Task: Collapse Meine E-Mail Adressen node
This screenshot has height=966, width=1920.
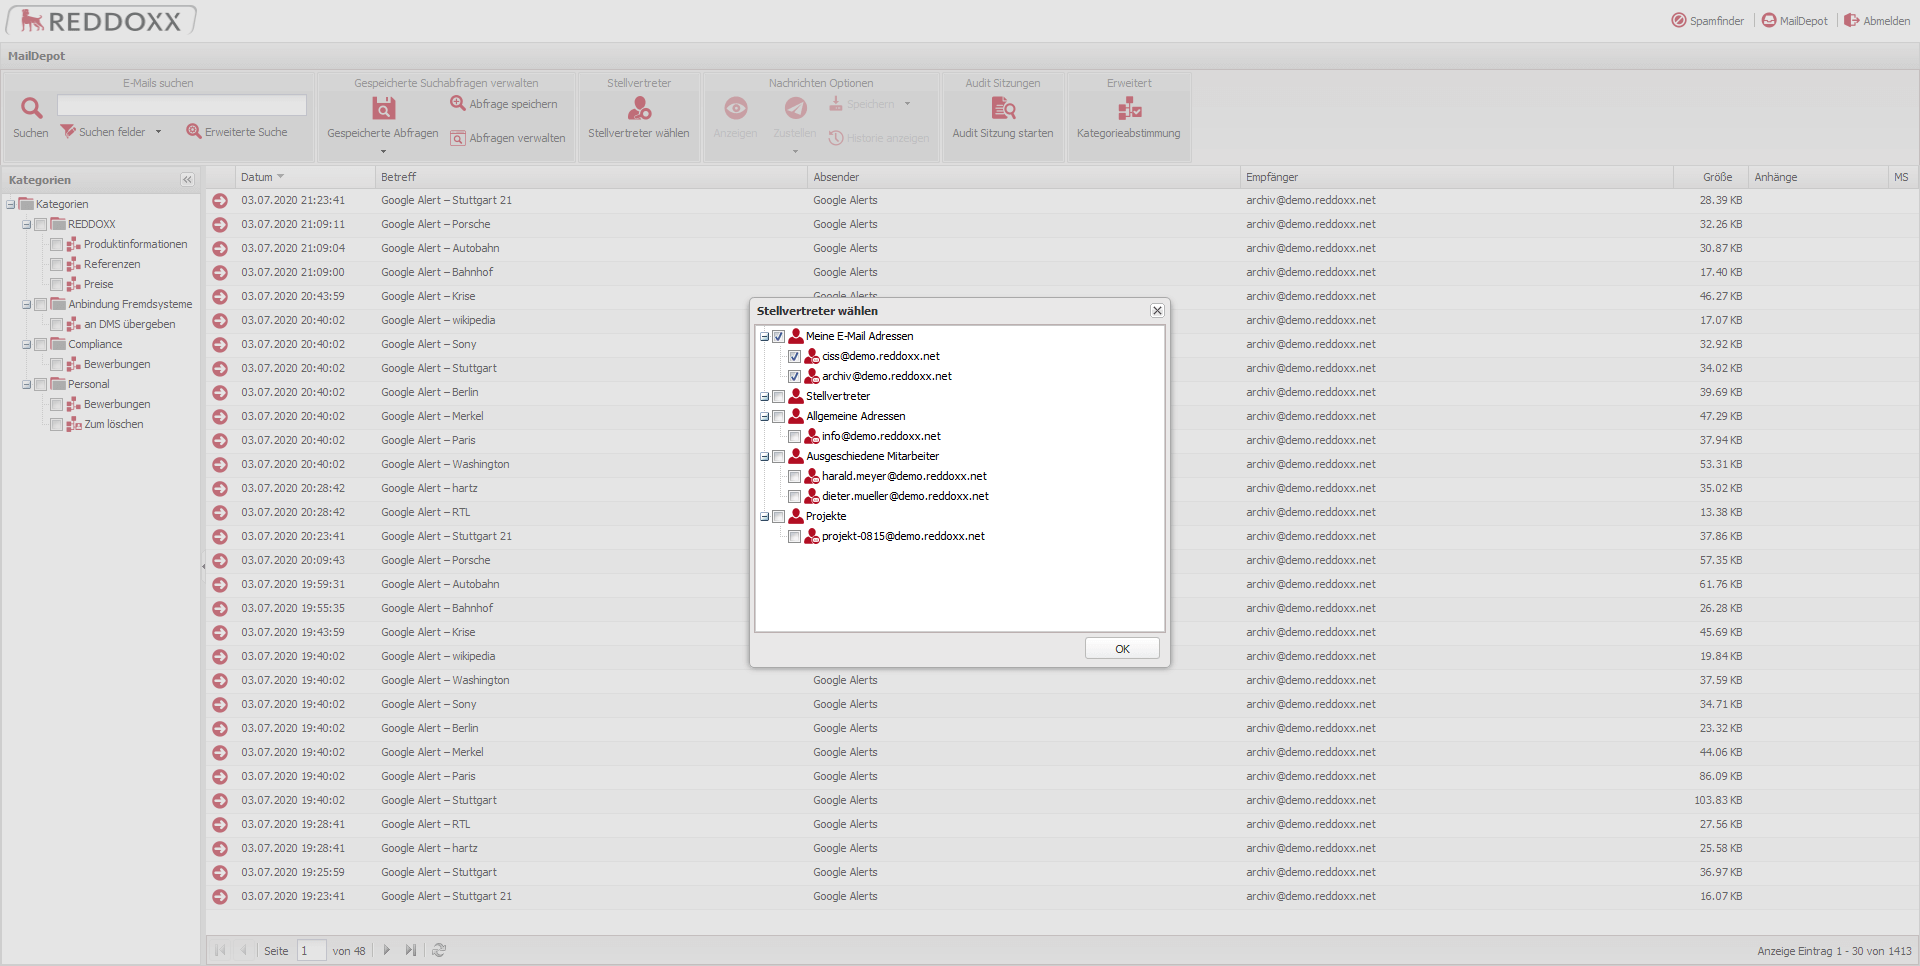Action: coord(765,336)
